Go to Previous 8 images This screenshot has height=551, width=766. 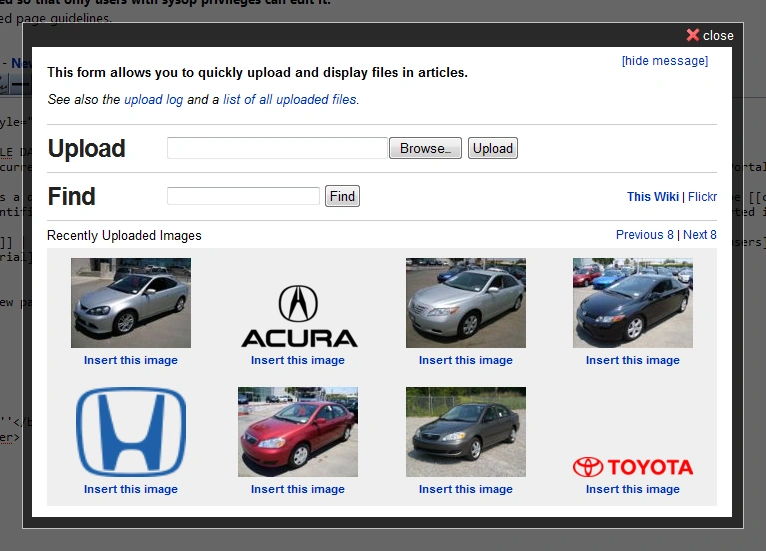click(644, 234)
